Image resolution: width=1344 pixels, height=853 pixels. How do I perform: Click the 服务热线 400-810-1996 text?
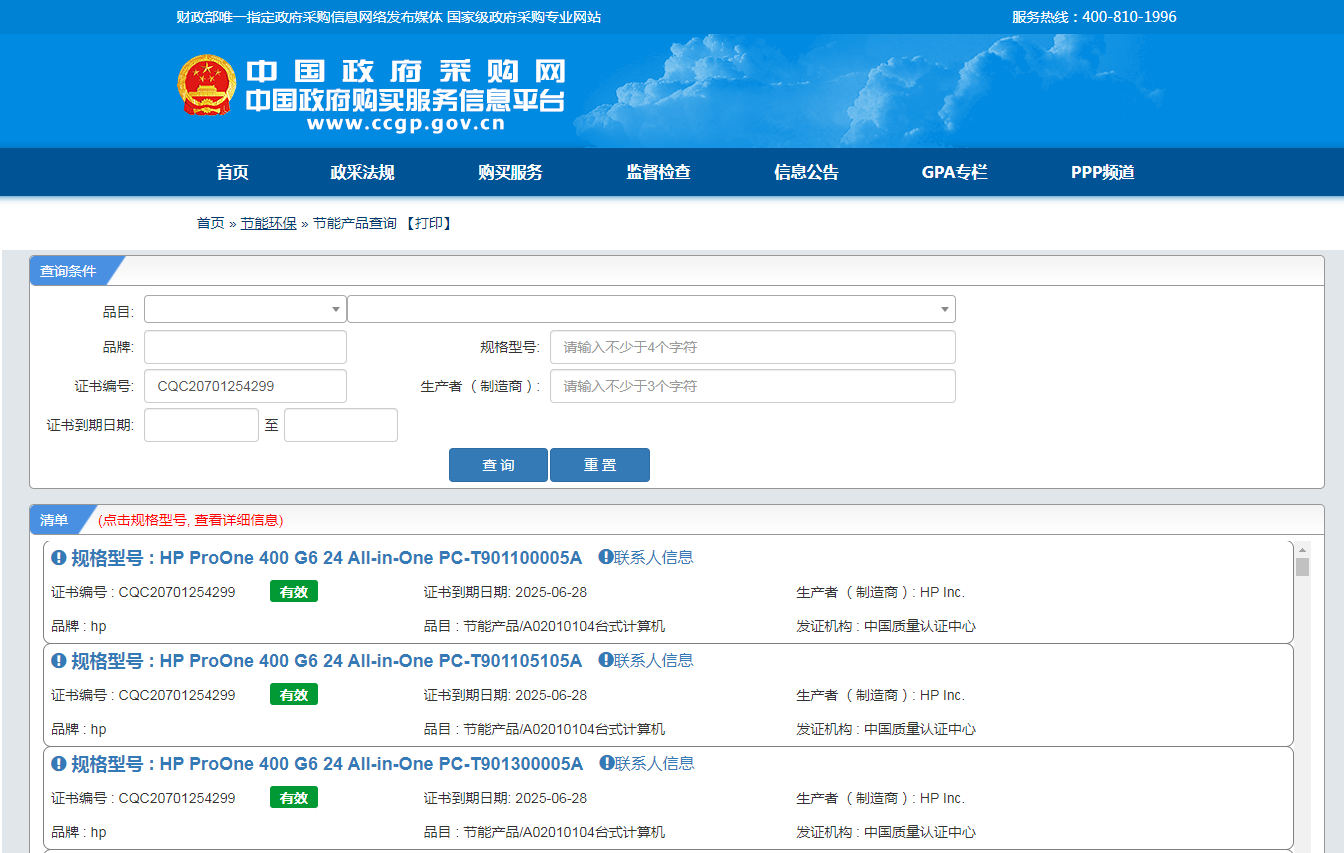(1094, 17)
